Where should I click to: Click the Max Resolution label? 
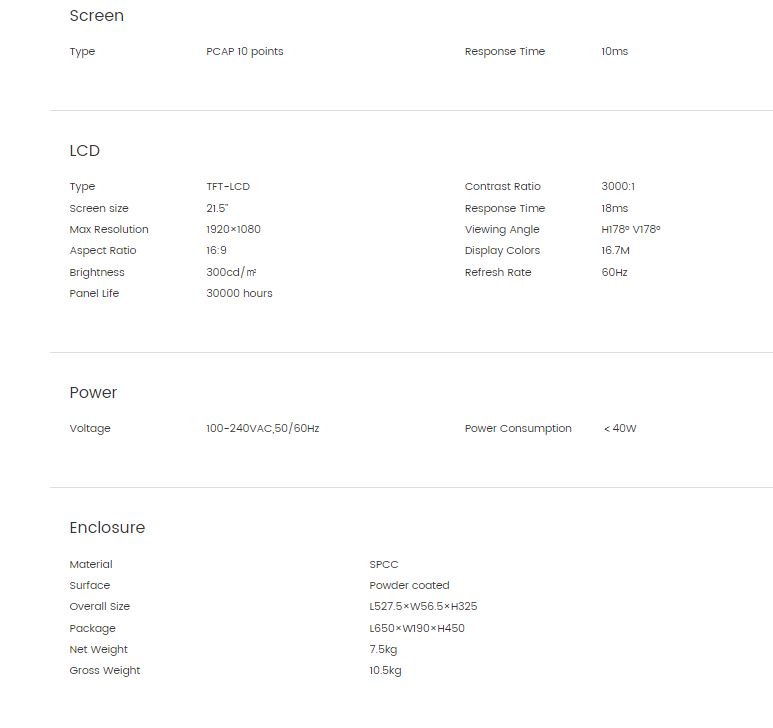[x=109, y=229]
